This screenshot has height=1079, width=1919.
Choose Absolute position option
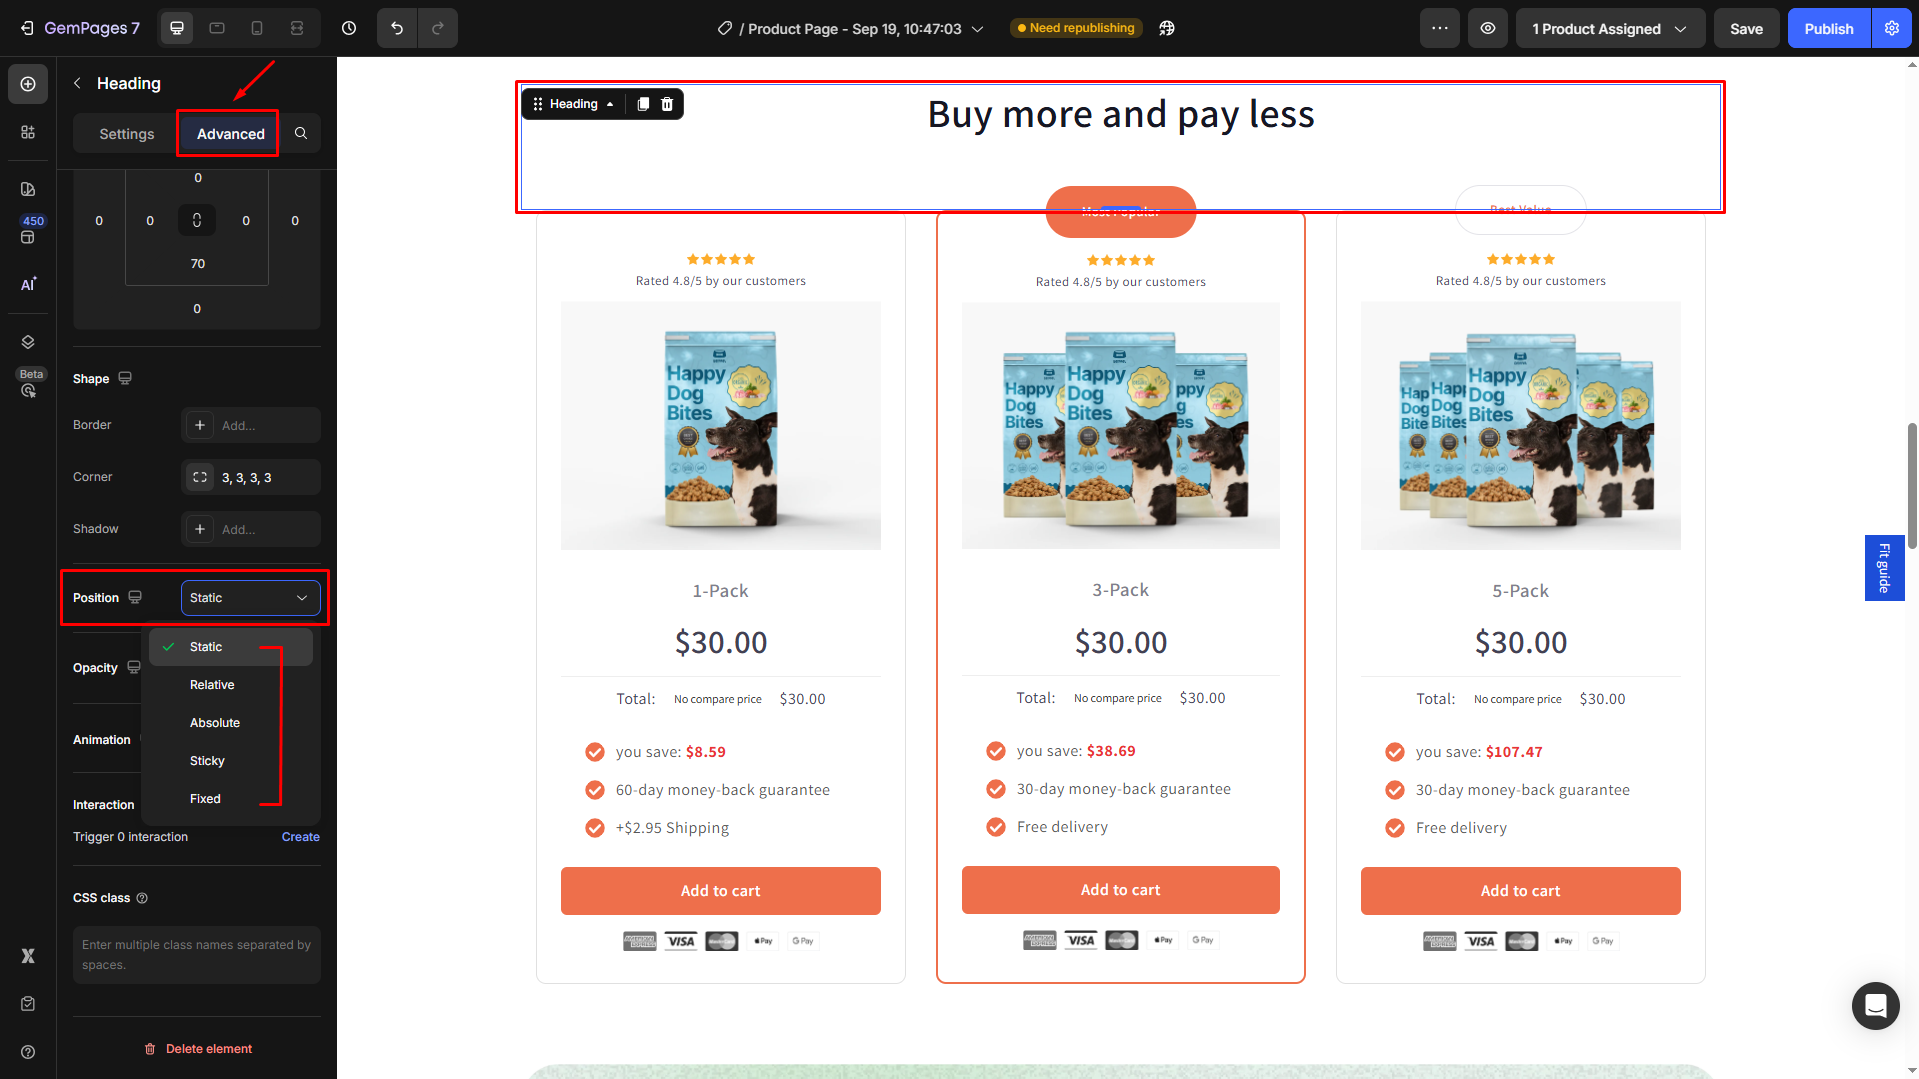pyautogui.click(x=215, y=723)
